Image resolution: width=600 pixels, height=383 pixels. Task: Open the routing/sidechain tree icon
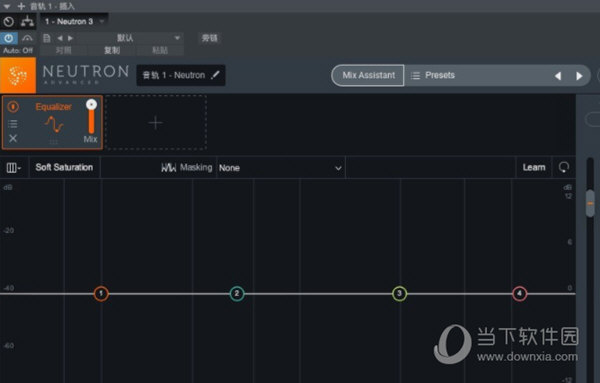27,21
